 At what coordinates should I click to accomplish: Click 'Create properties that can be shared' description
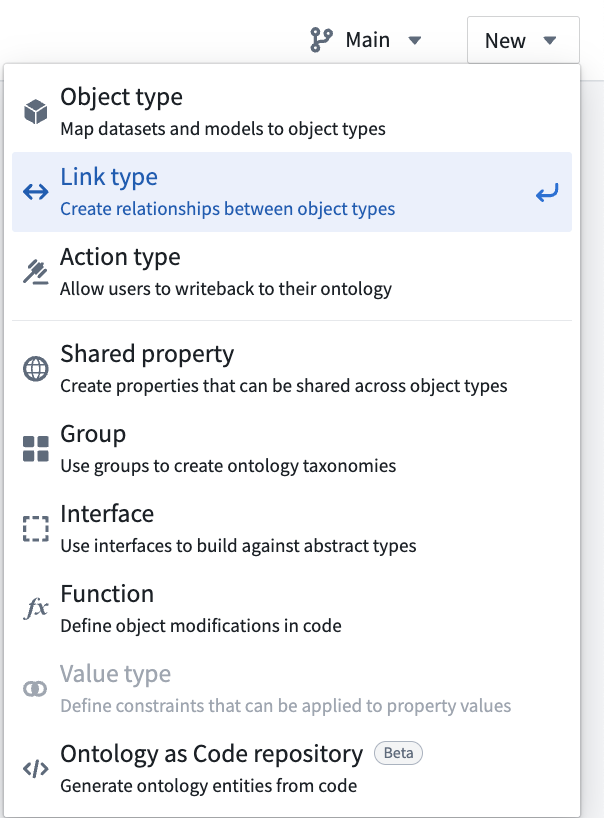[x=284, y=386]
